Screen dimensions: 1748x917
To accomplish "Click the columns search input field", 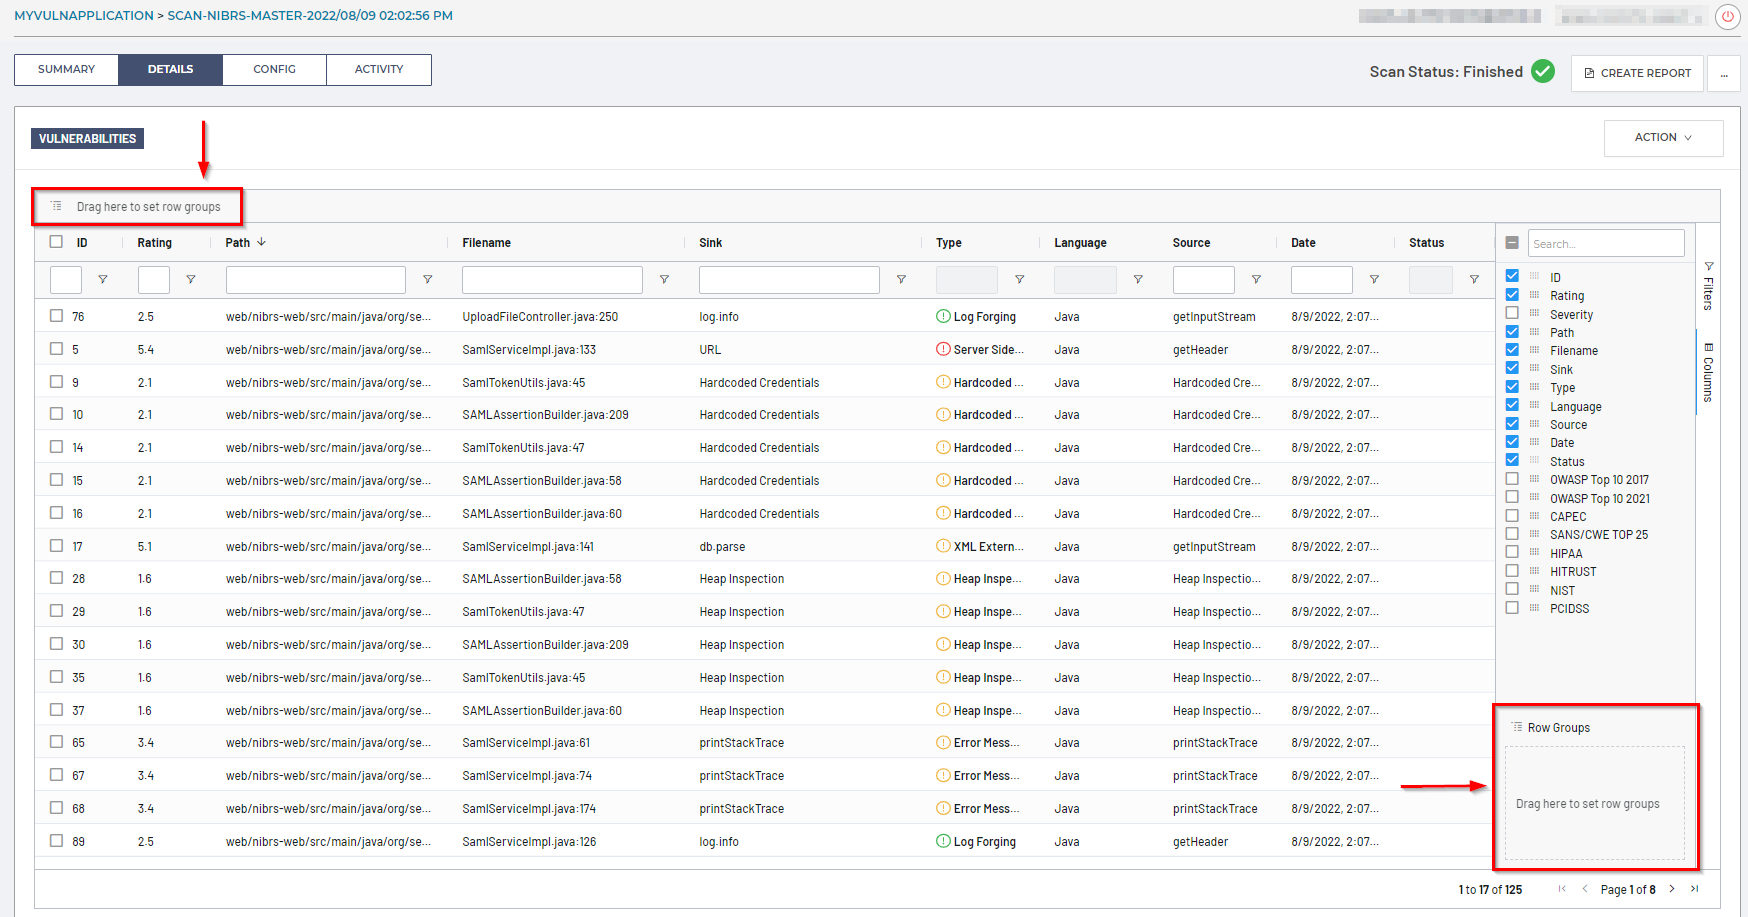I will click(1605, 243).
